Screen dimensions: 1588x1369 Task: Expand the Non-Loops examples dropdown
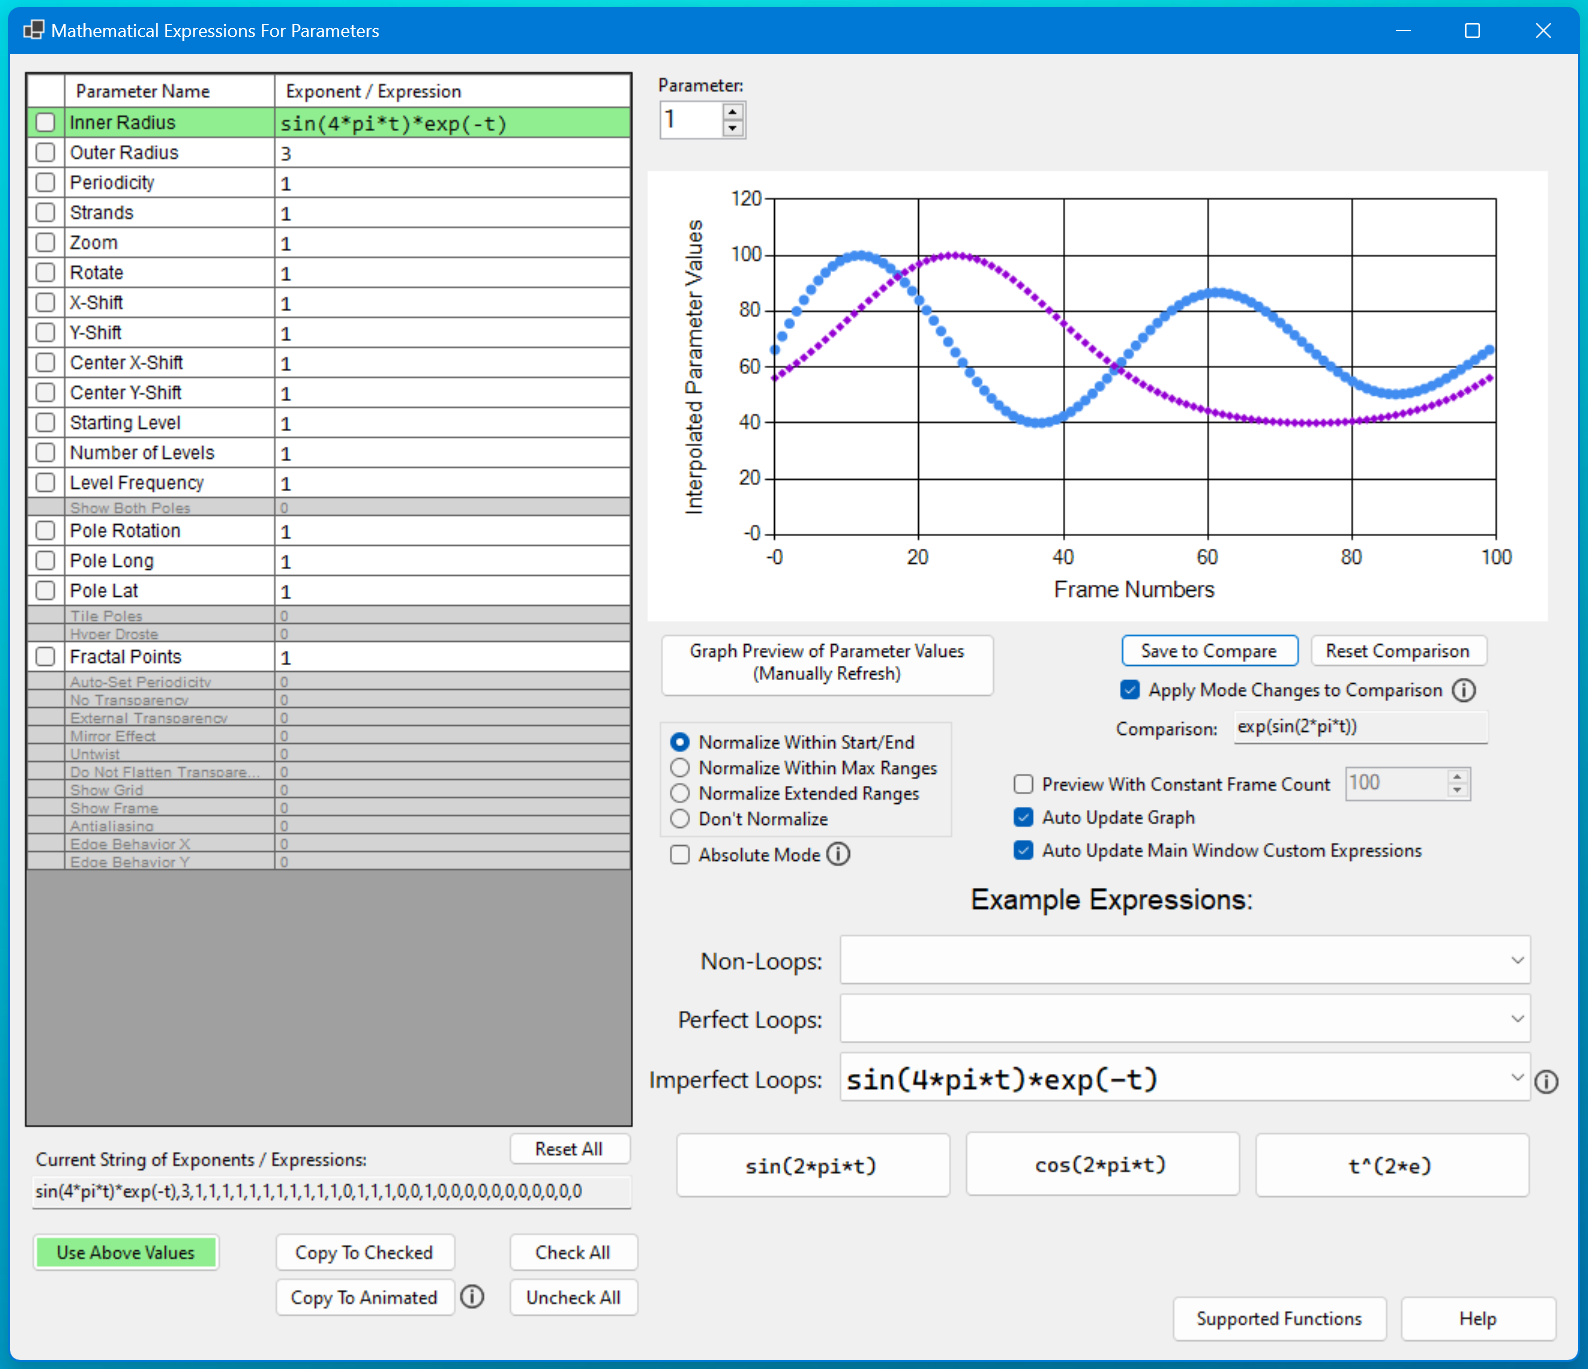click(x=1517, y=961)
